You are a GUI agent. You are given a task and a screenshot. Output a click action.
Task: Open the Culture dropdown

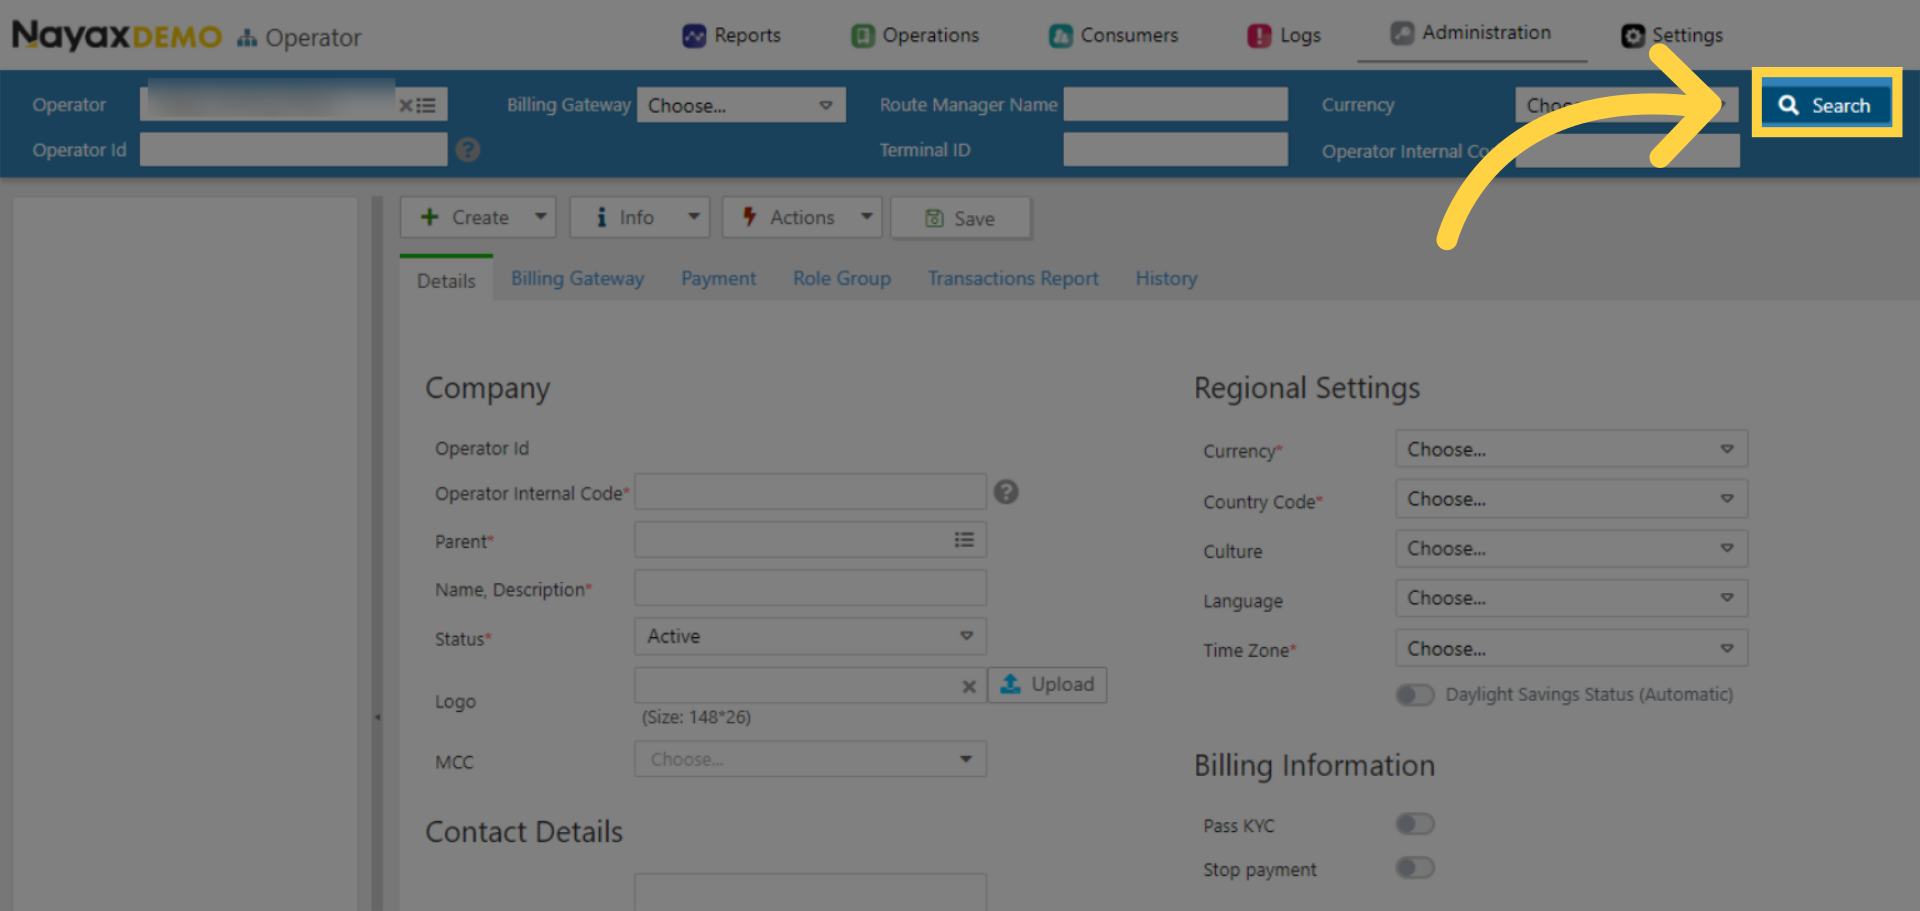(1572, 548)
